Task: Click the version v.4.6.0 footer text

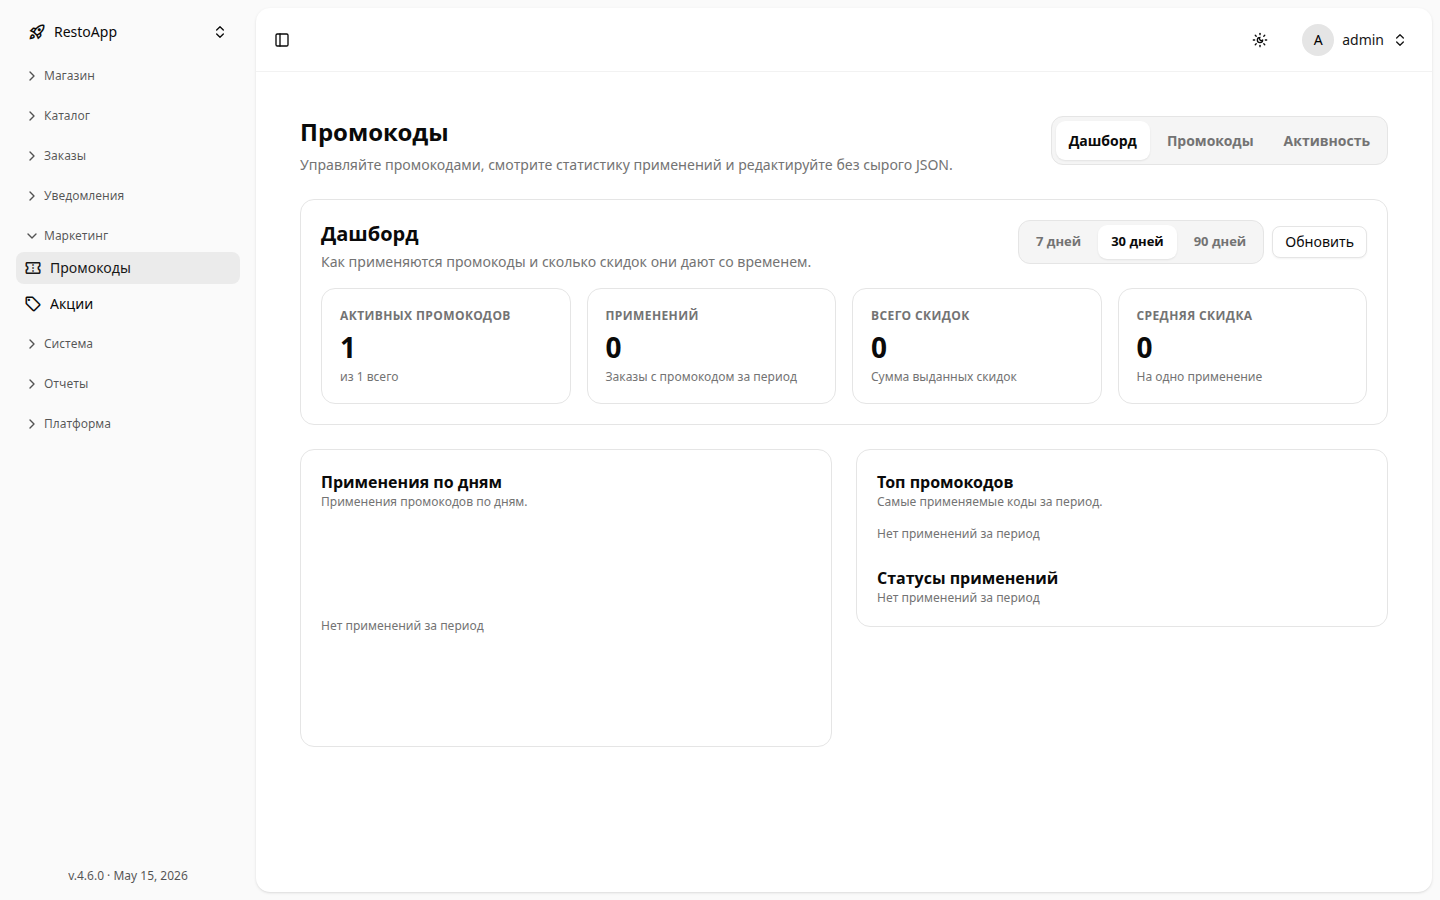Action: pyautogui.click(x=128, y=876)
